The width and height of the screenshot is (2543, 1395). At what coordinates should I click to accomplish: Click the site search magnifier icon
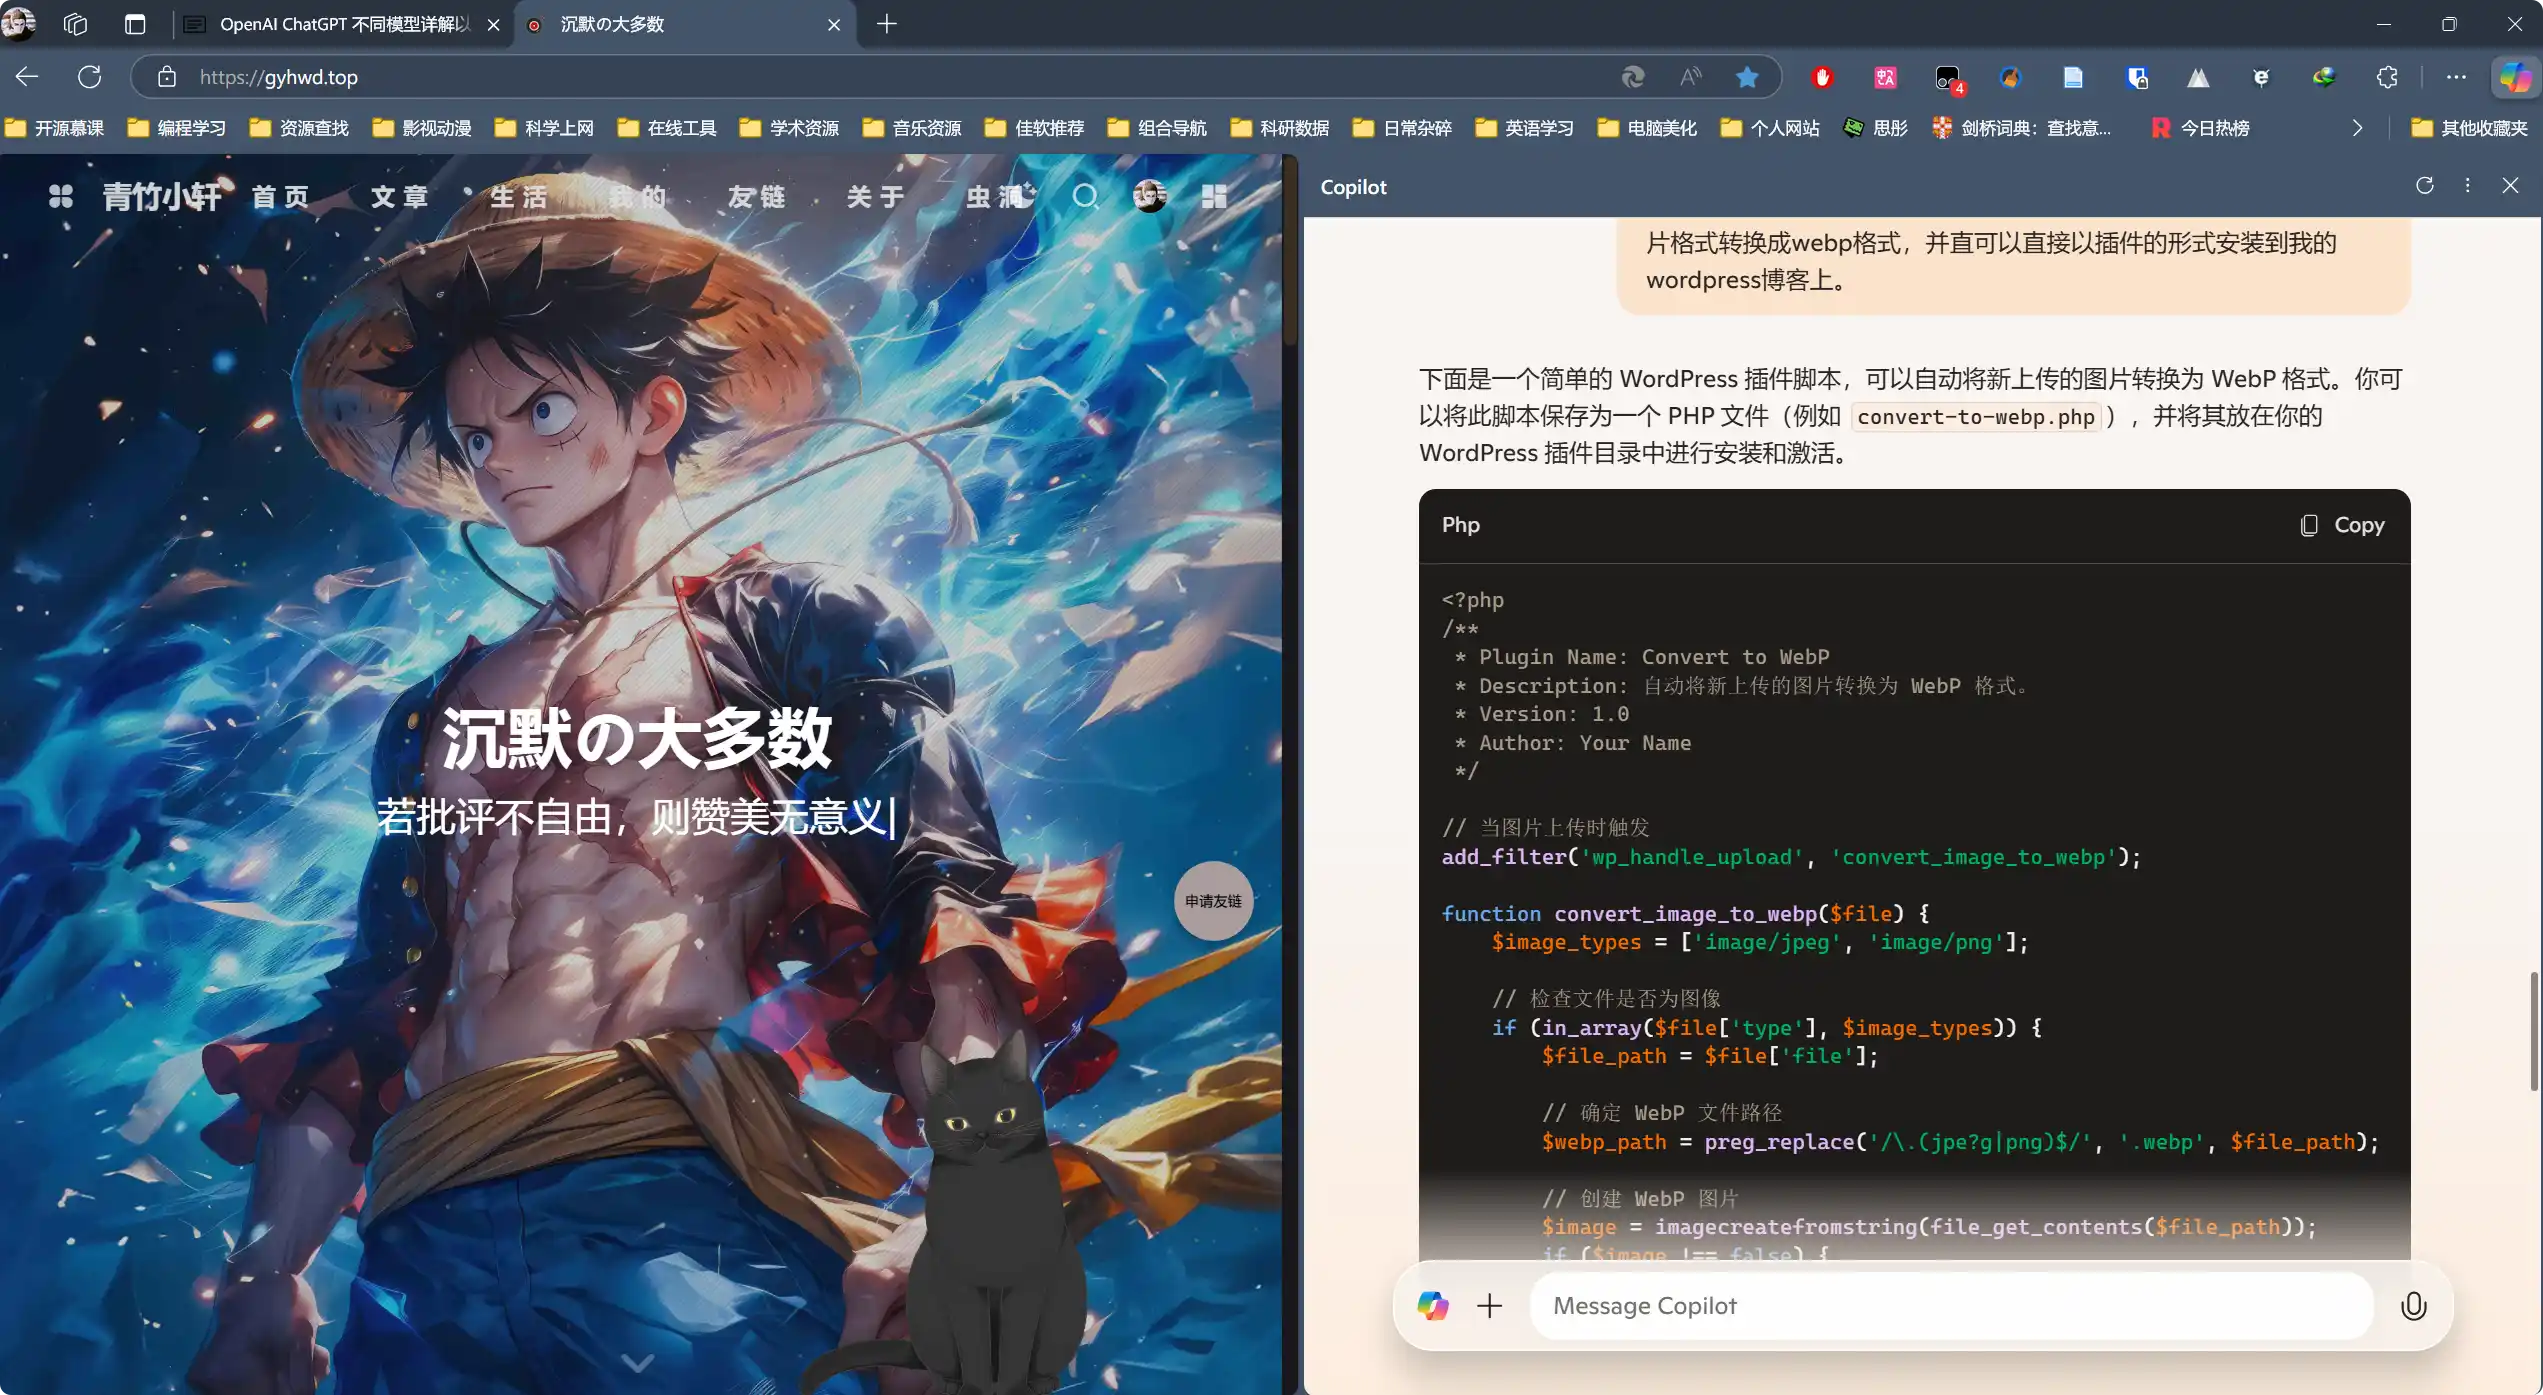pos(1085,196)
